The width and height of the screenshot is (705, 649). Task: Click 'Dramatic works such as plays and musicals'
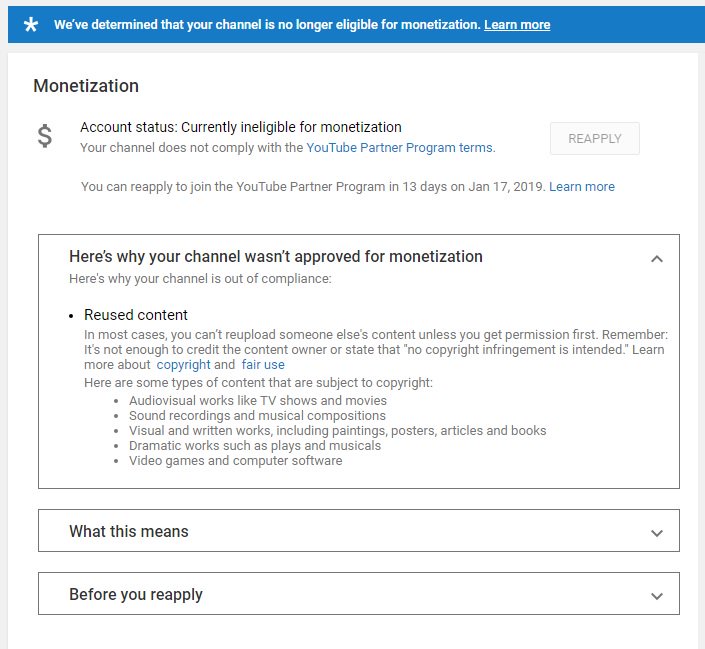255,446
